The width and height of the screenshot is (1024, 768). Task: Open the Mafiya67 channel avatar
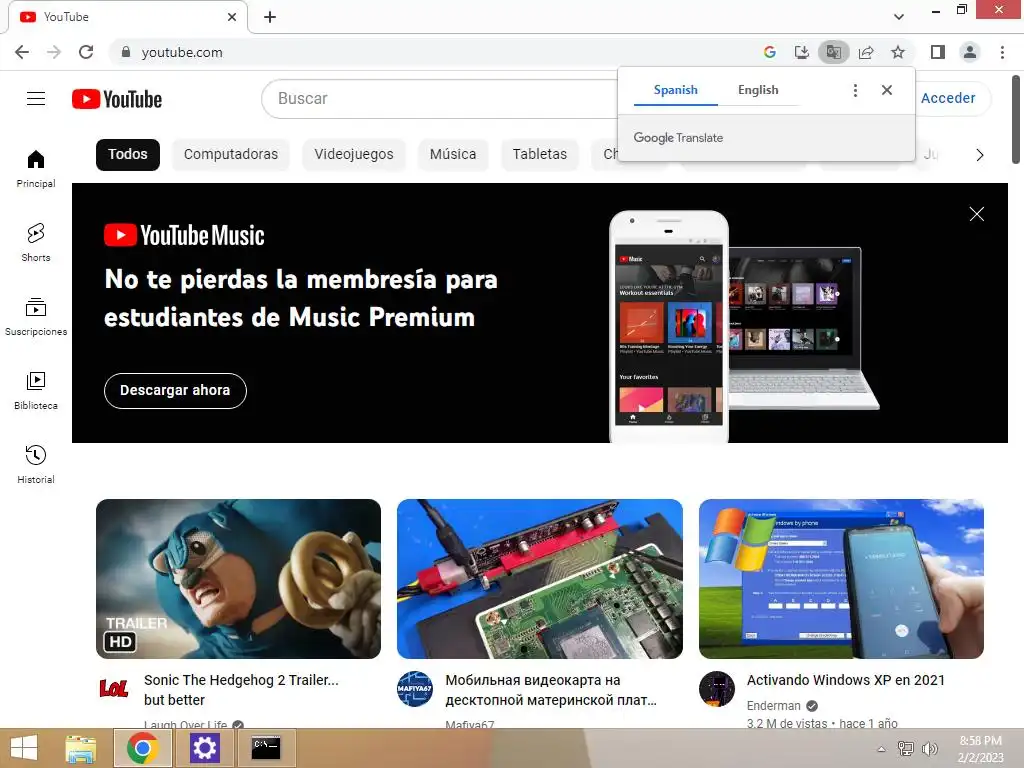(x=415, y=688)
